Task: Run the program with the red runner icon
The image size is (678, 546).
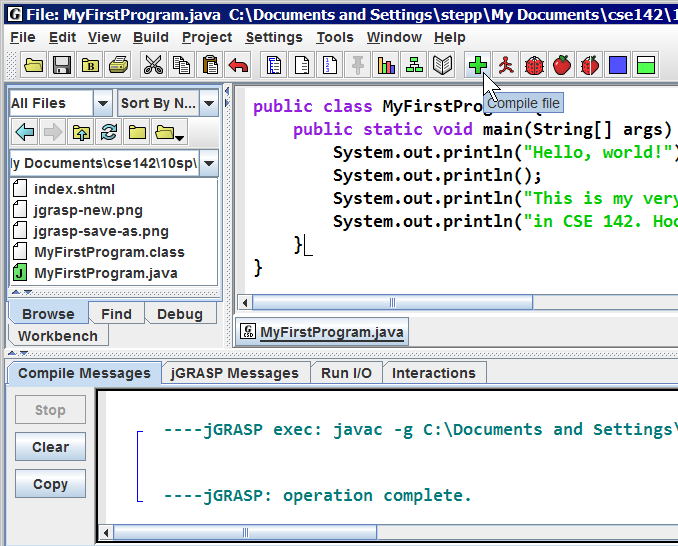Action: coord(506,66)
